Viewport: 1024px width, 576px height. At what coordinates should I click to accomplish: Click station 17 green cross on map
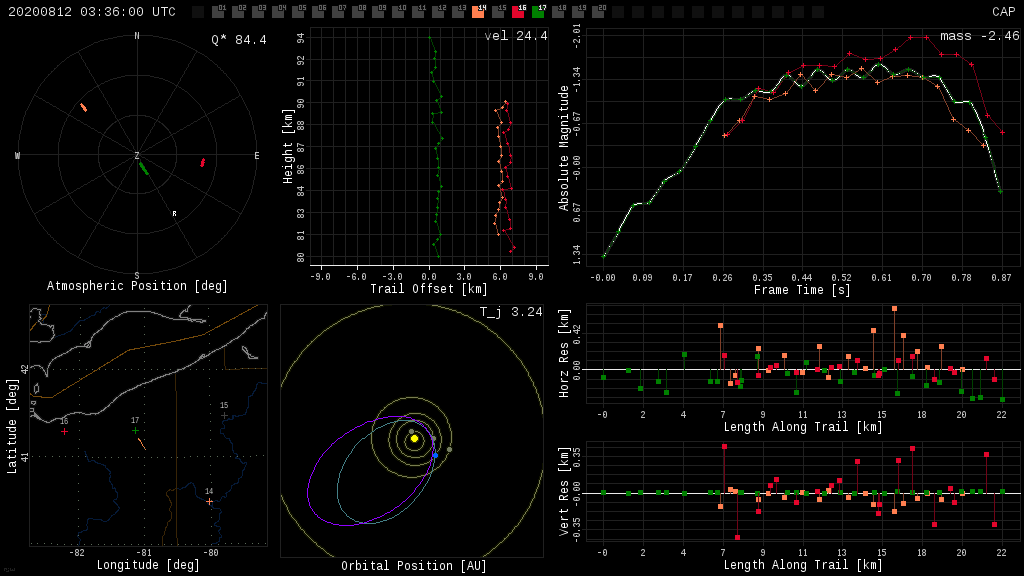coord(135,430)
